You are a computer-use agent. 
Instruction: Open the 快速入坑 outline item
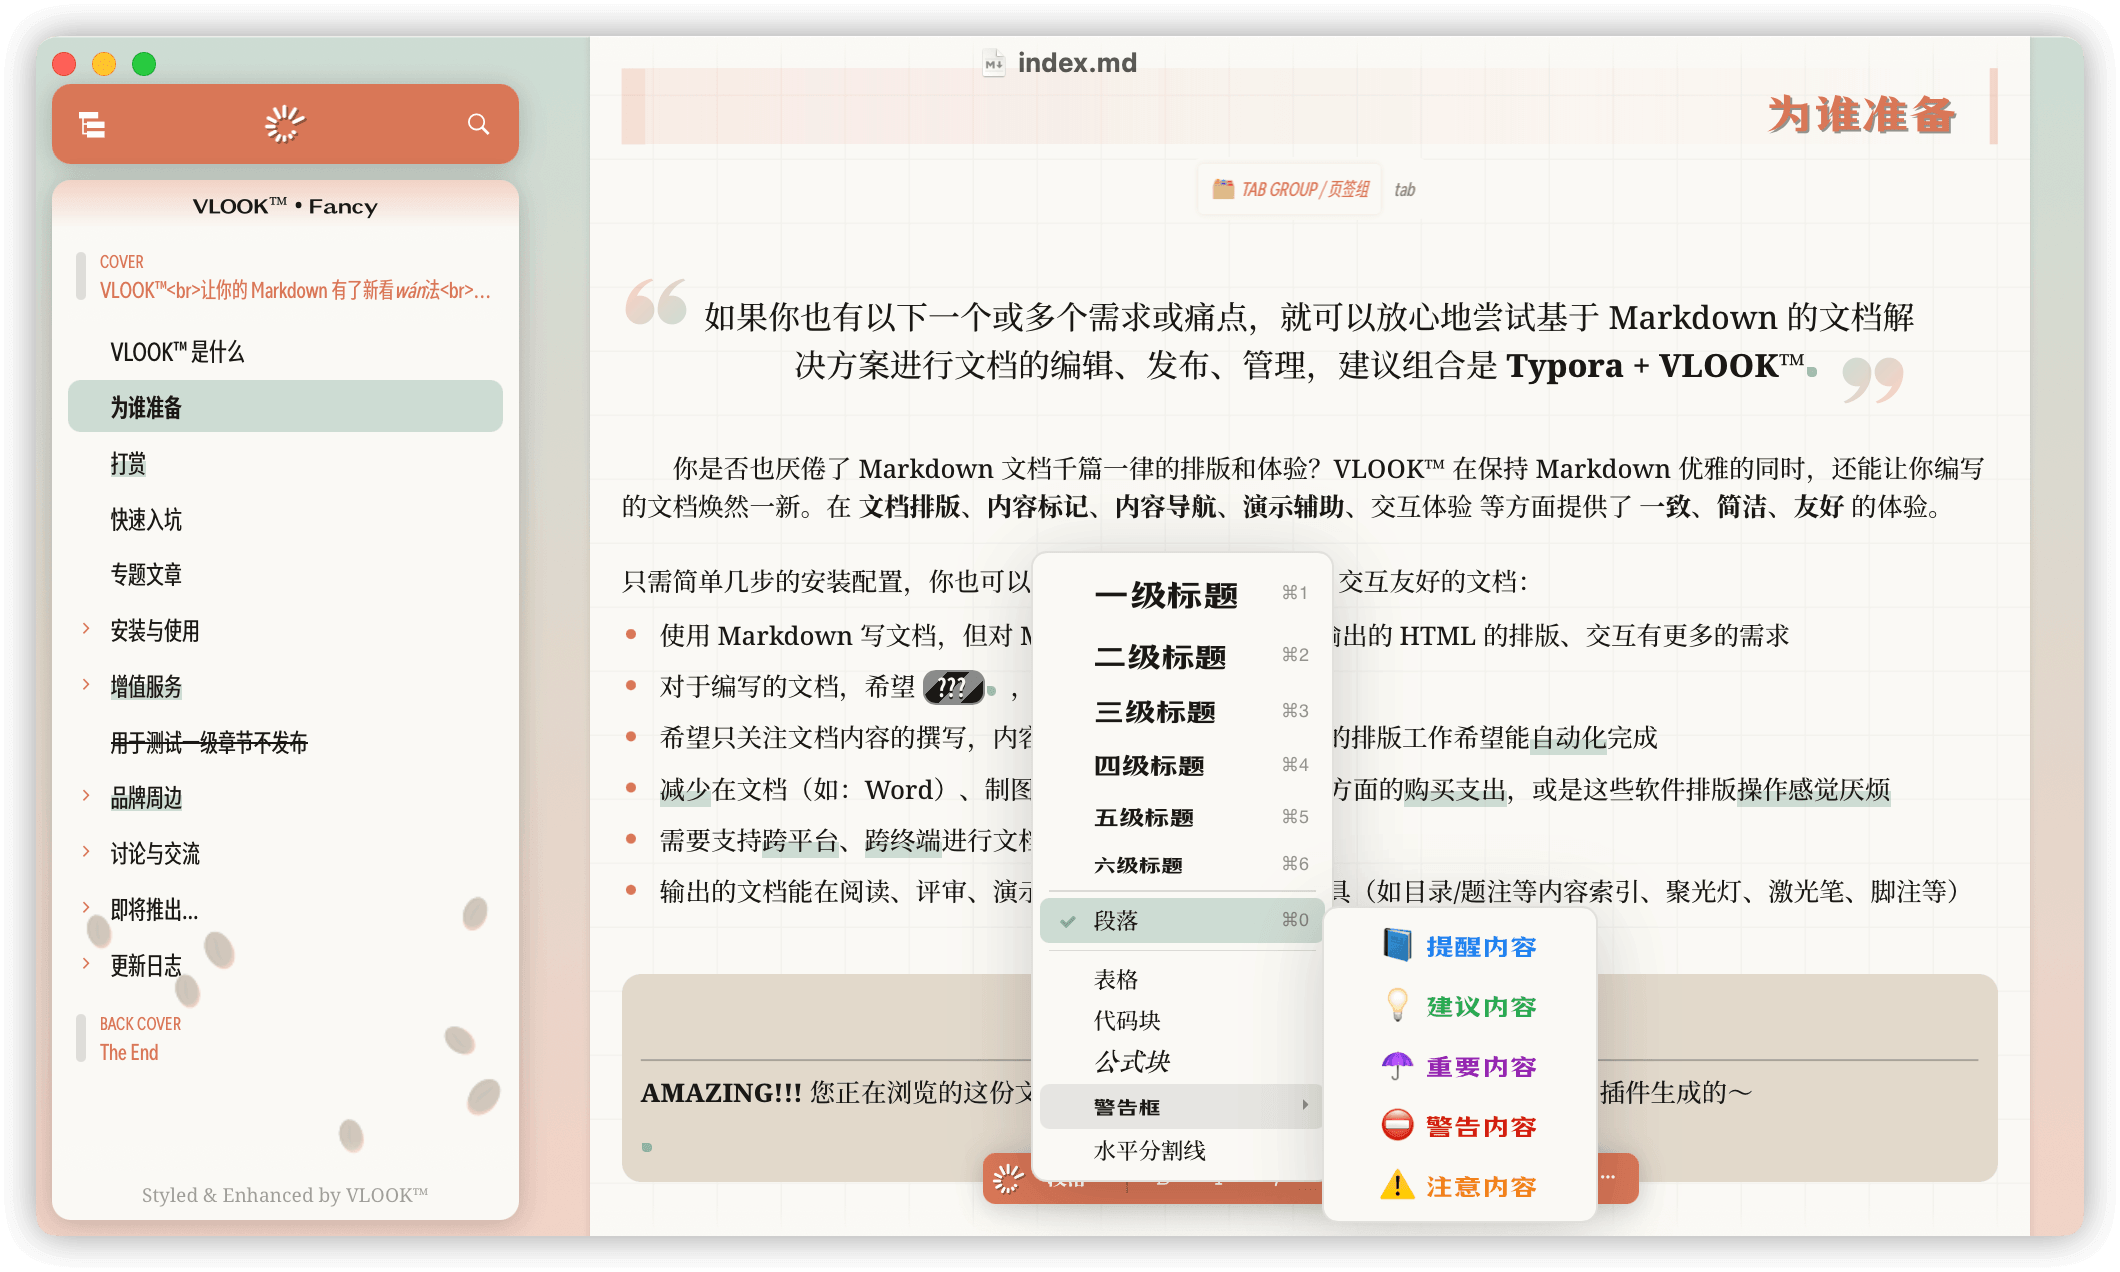(x=285, y=519)
